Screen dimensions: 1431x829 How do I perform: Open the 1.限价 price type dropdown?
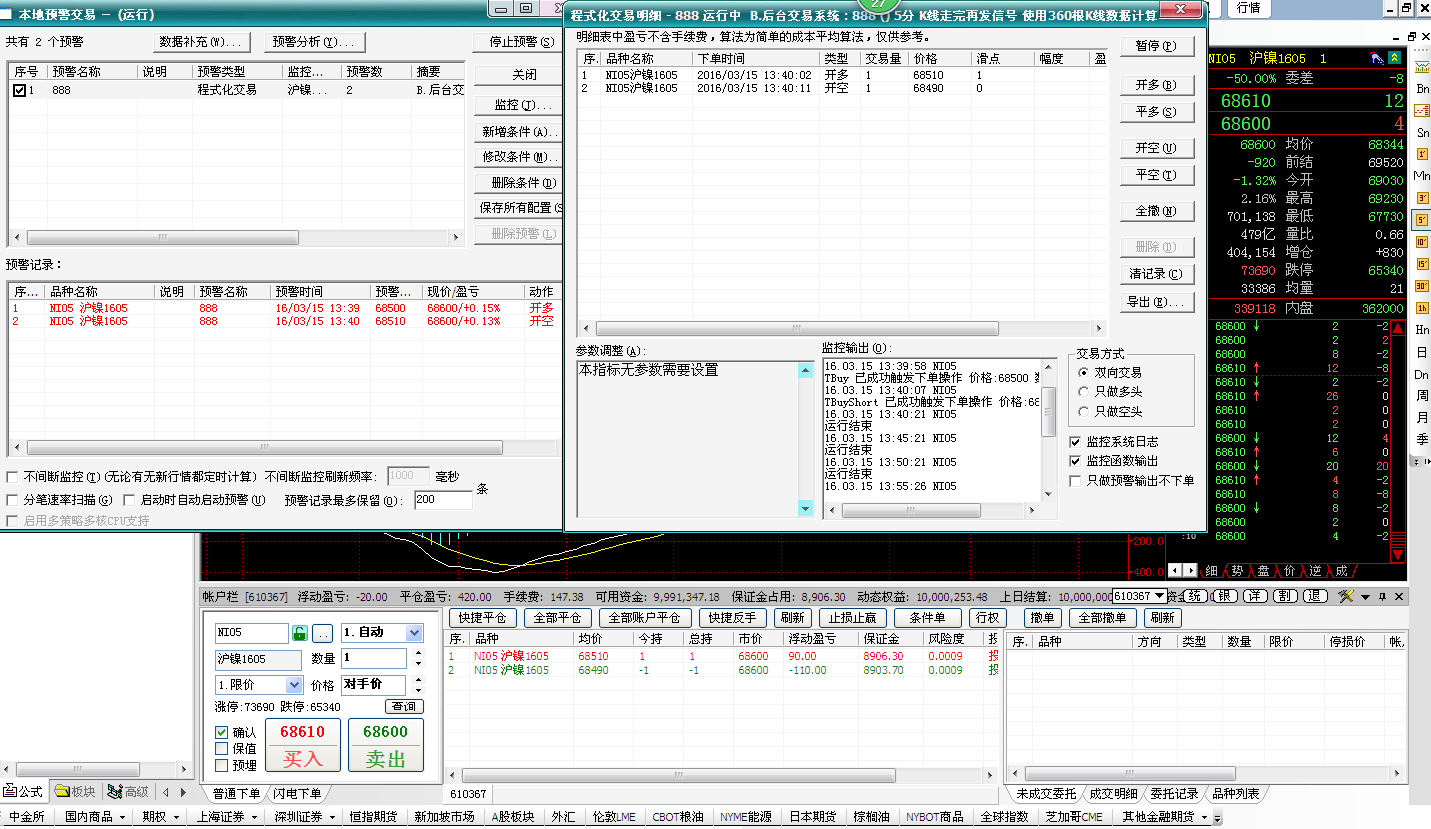click(294, 685)
